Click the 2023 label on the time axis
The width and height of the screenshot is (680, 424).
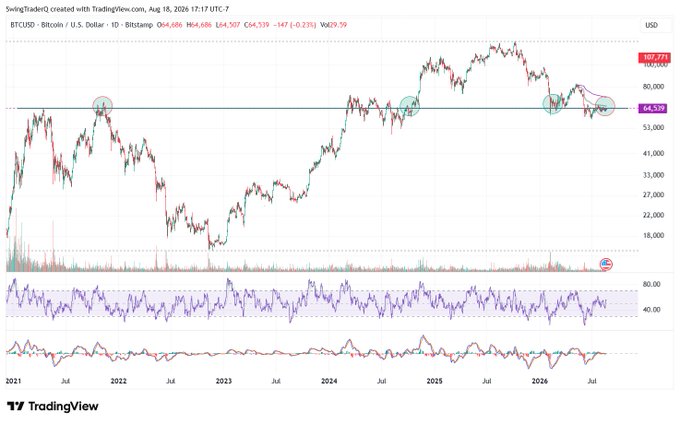(x=224, y=381)
